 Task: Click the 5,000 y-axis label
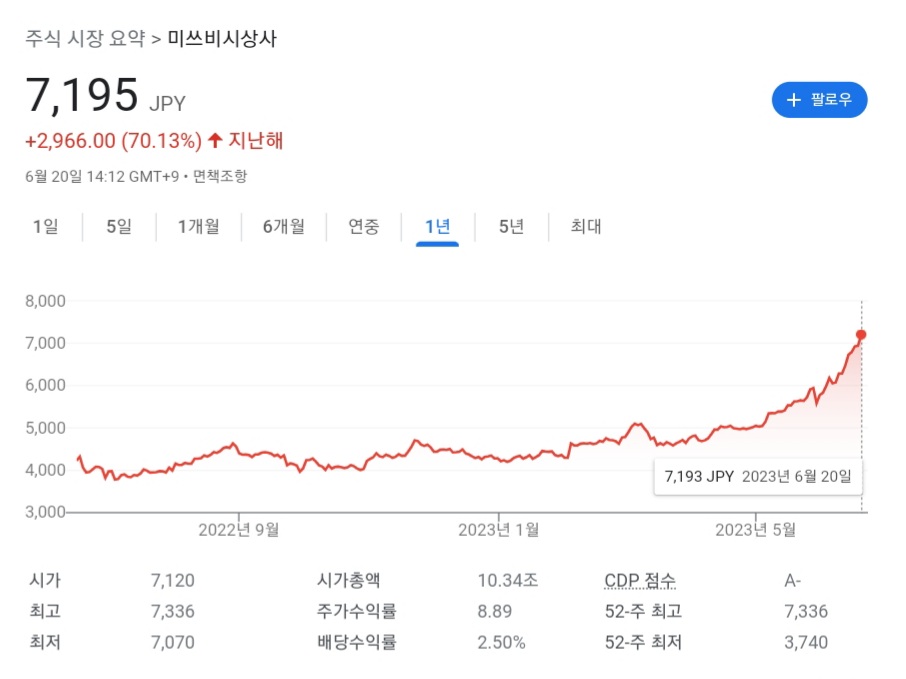click(45, 428)
